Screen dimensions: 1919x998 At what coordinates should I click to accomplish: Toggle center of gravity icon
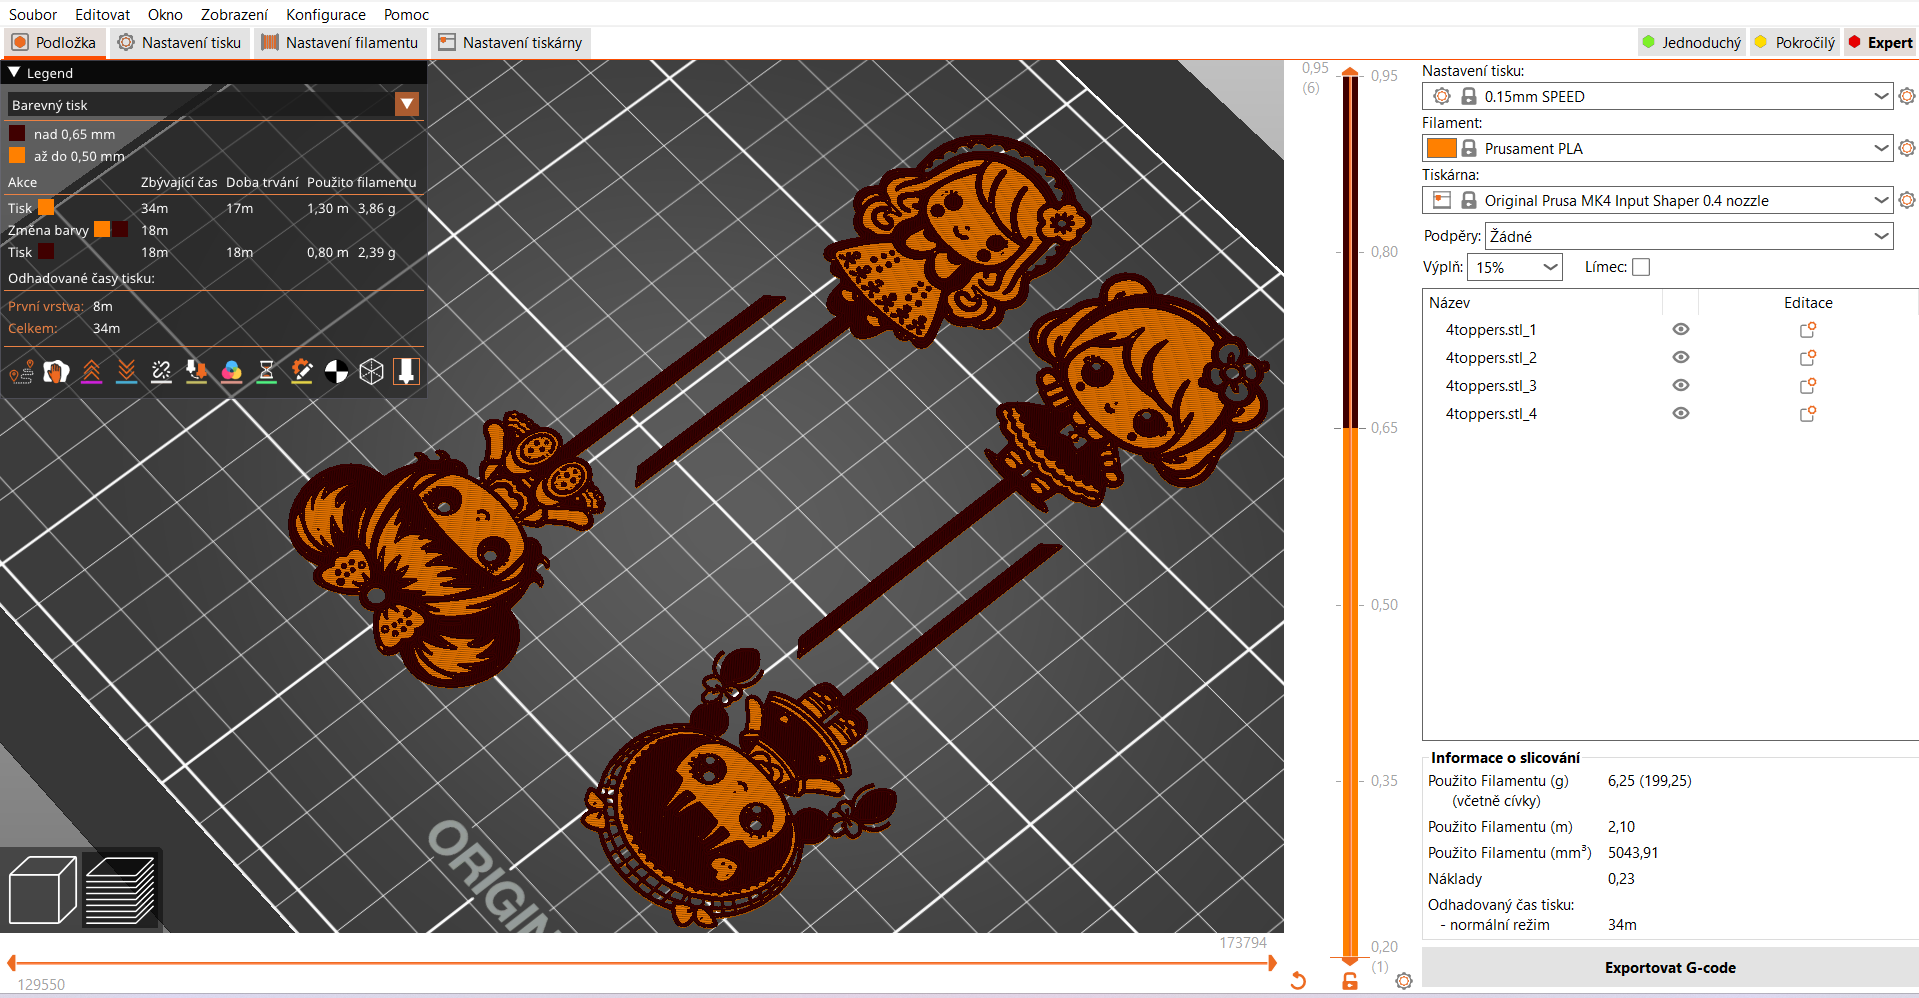point(336,372)
